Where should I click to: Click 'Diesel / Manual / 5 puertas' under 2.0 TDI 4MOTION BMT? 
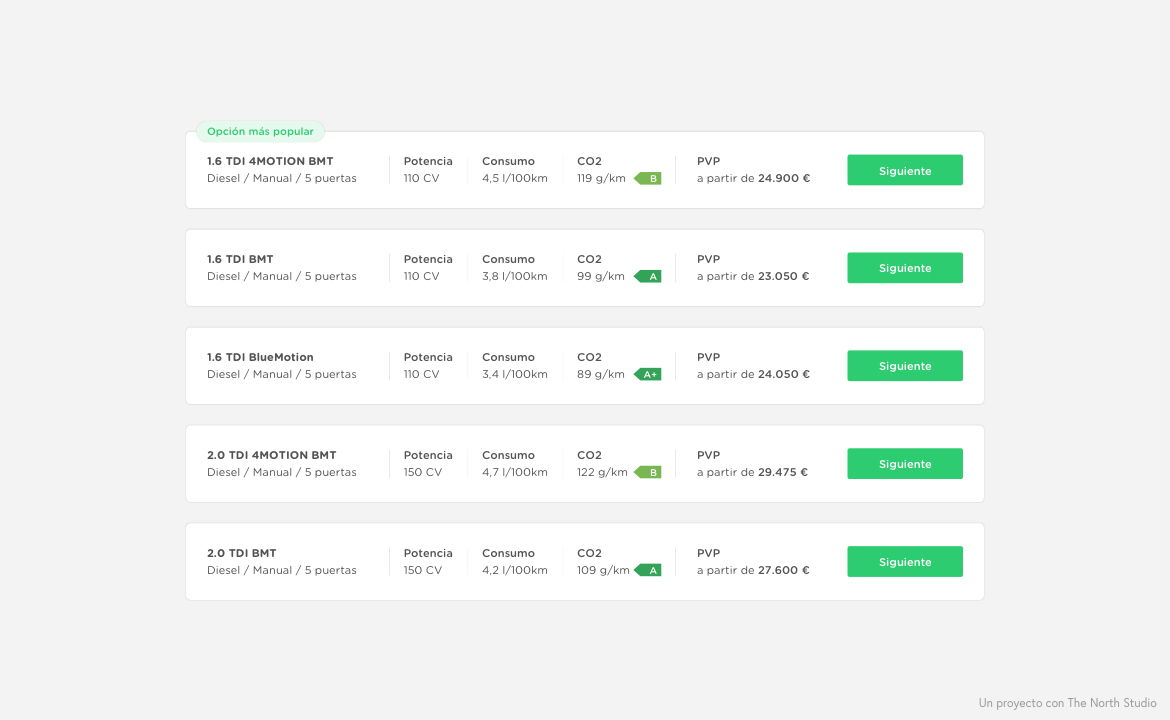coord(282,472)
